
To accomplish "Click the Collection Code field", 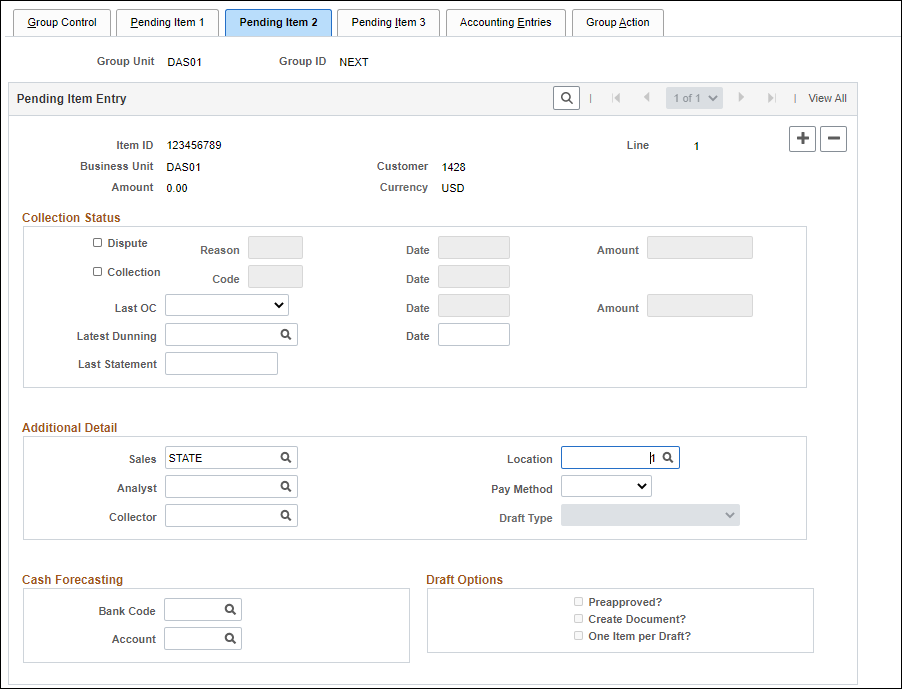I will point(276,277).
